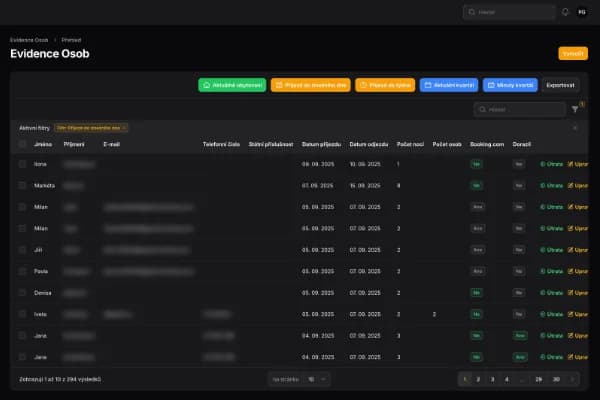Open the PG user avatar menu
The height and width of the screenshot is (400, 600).
click(582, 12)
